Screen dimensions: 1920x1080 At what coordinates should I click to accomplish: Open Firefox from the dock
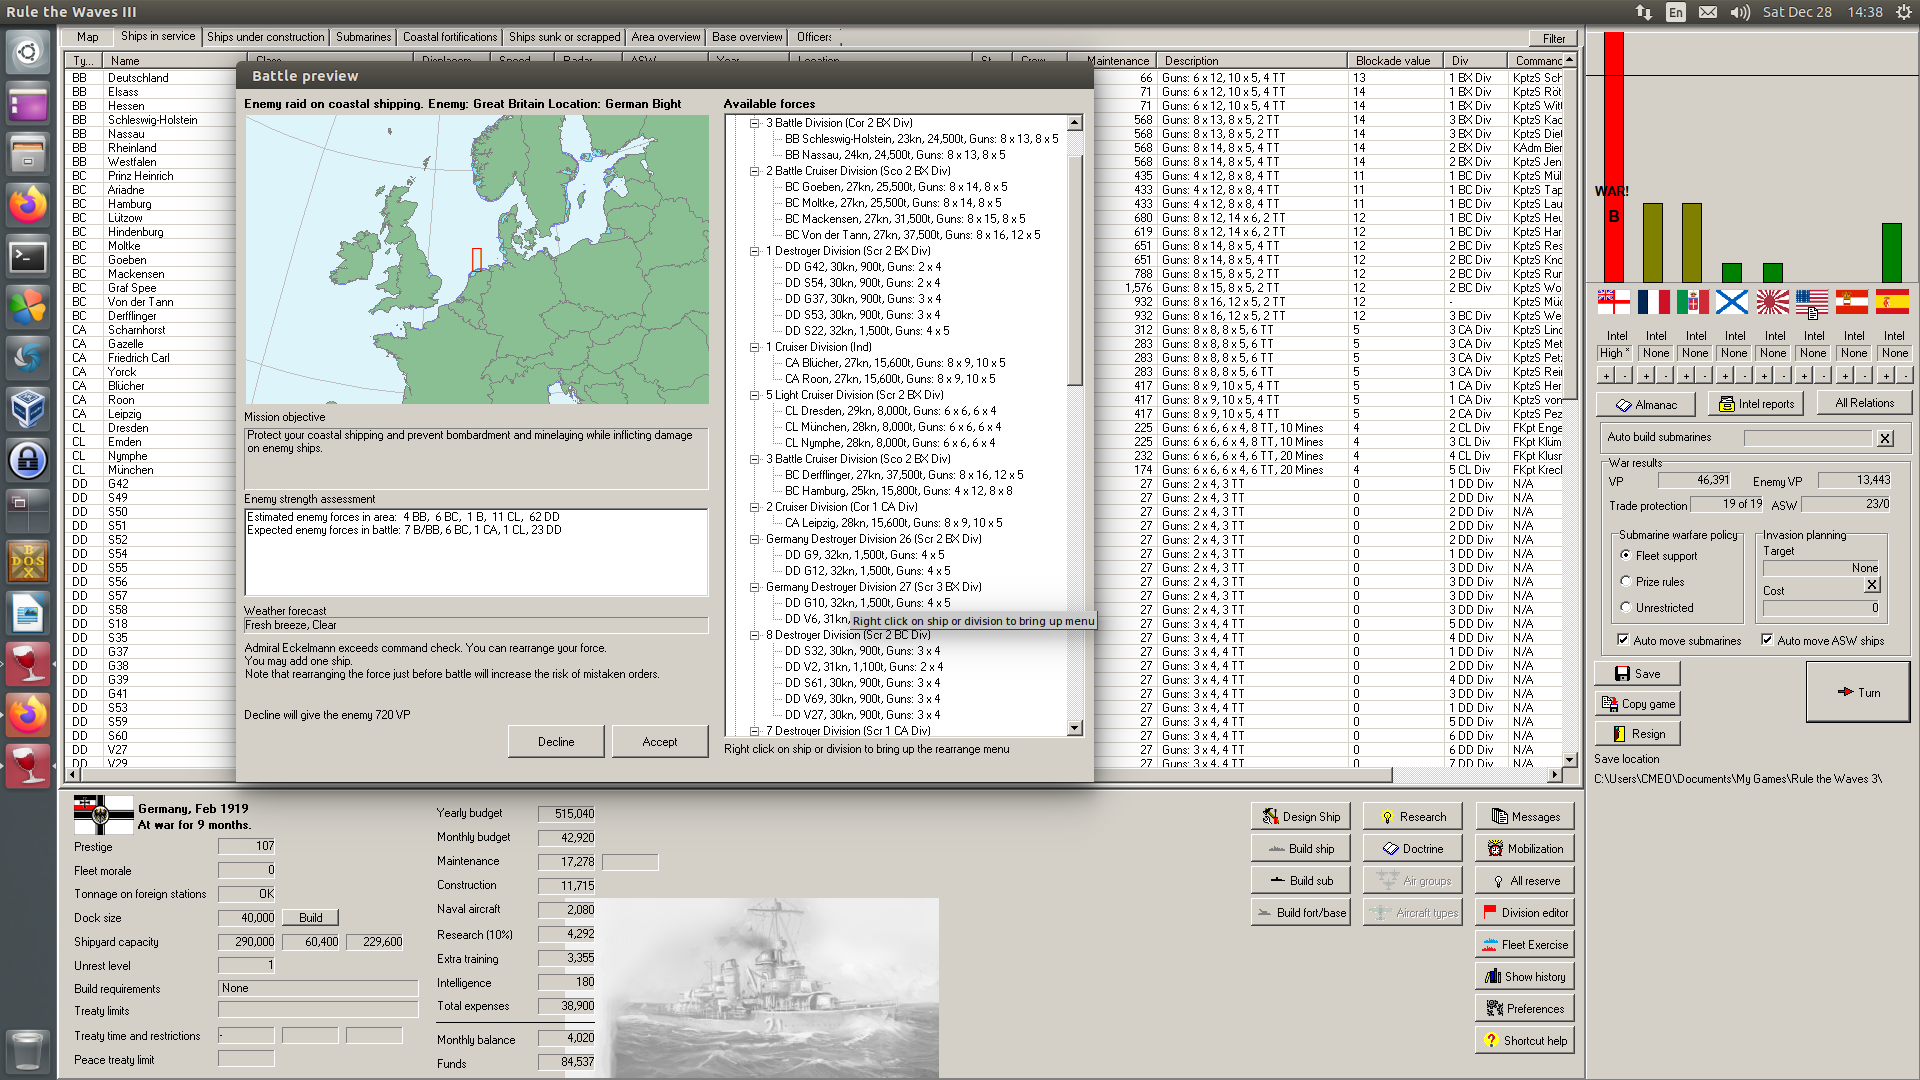[28, 205]
